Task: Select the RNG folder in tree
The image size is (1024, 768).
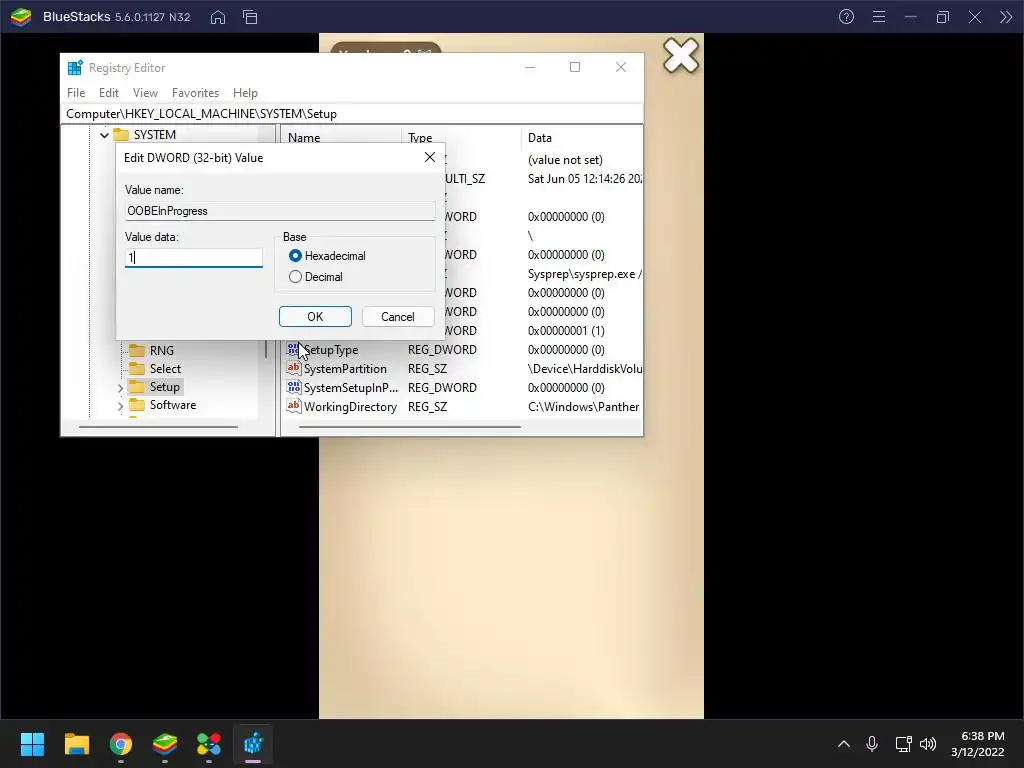Action: coord(161,351)
